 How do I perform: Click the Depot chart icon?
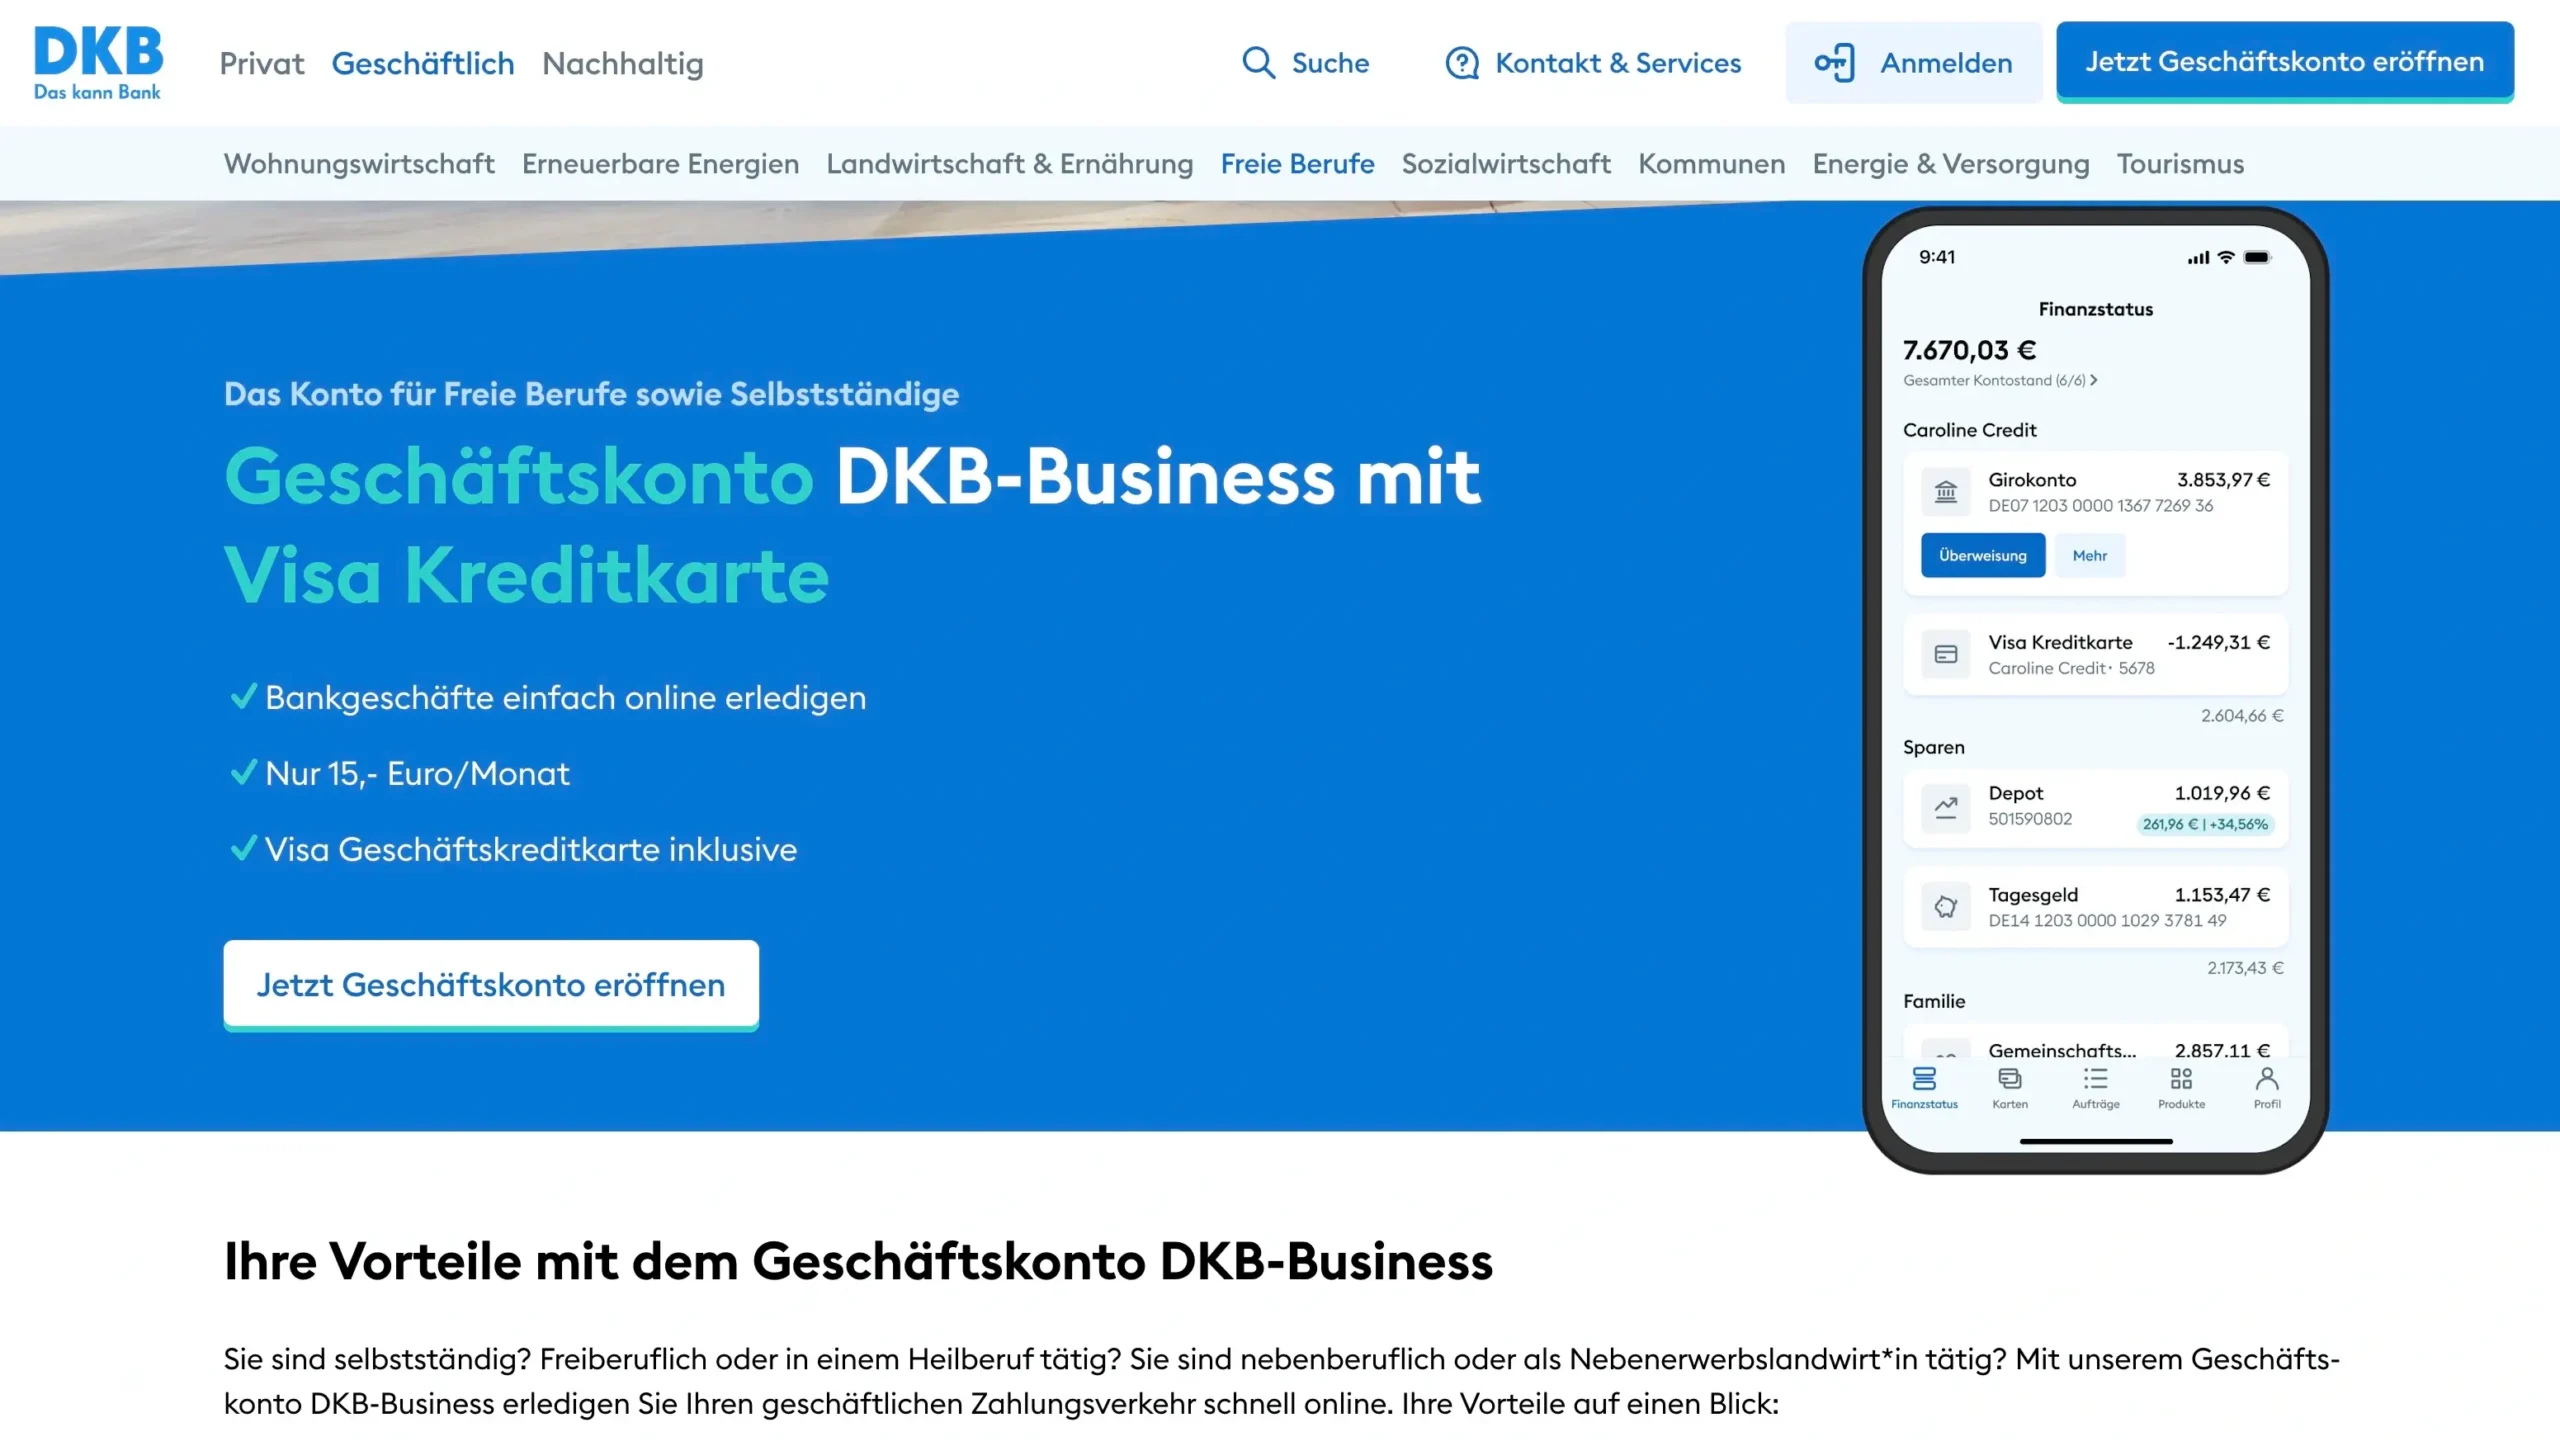tap(1945, 807)
